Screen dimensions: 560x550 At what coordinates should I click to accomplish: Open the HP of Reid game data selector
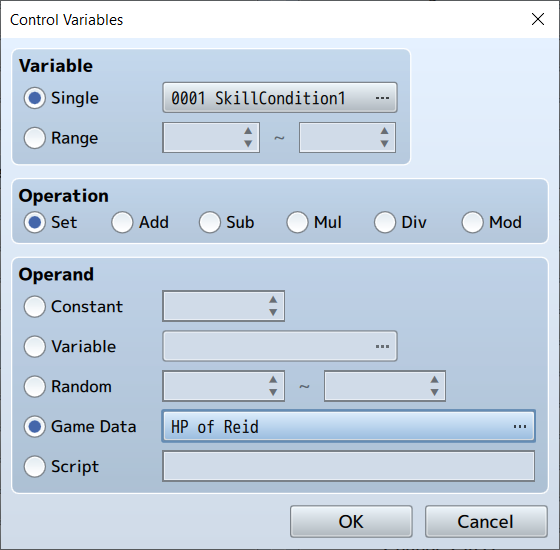pos(348,426)
